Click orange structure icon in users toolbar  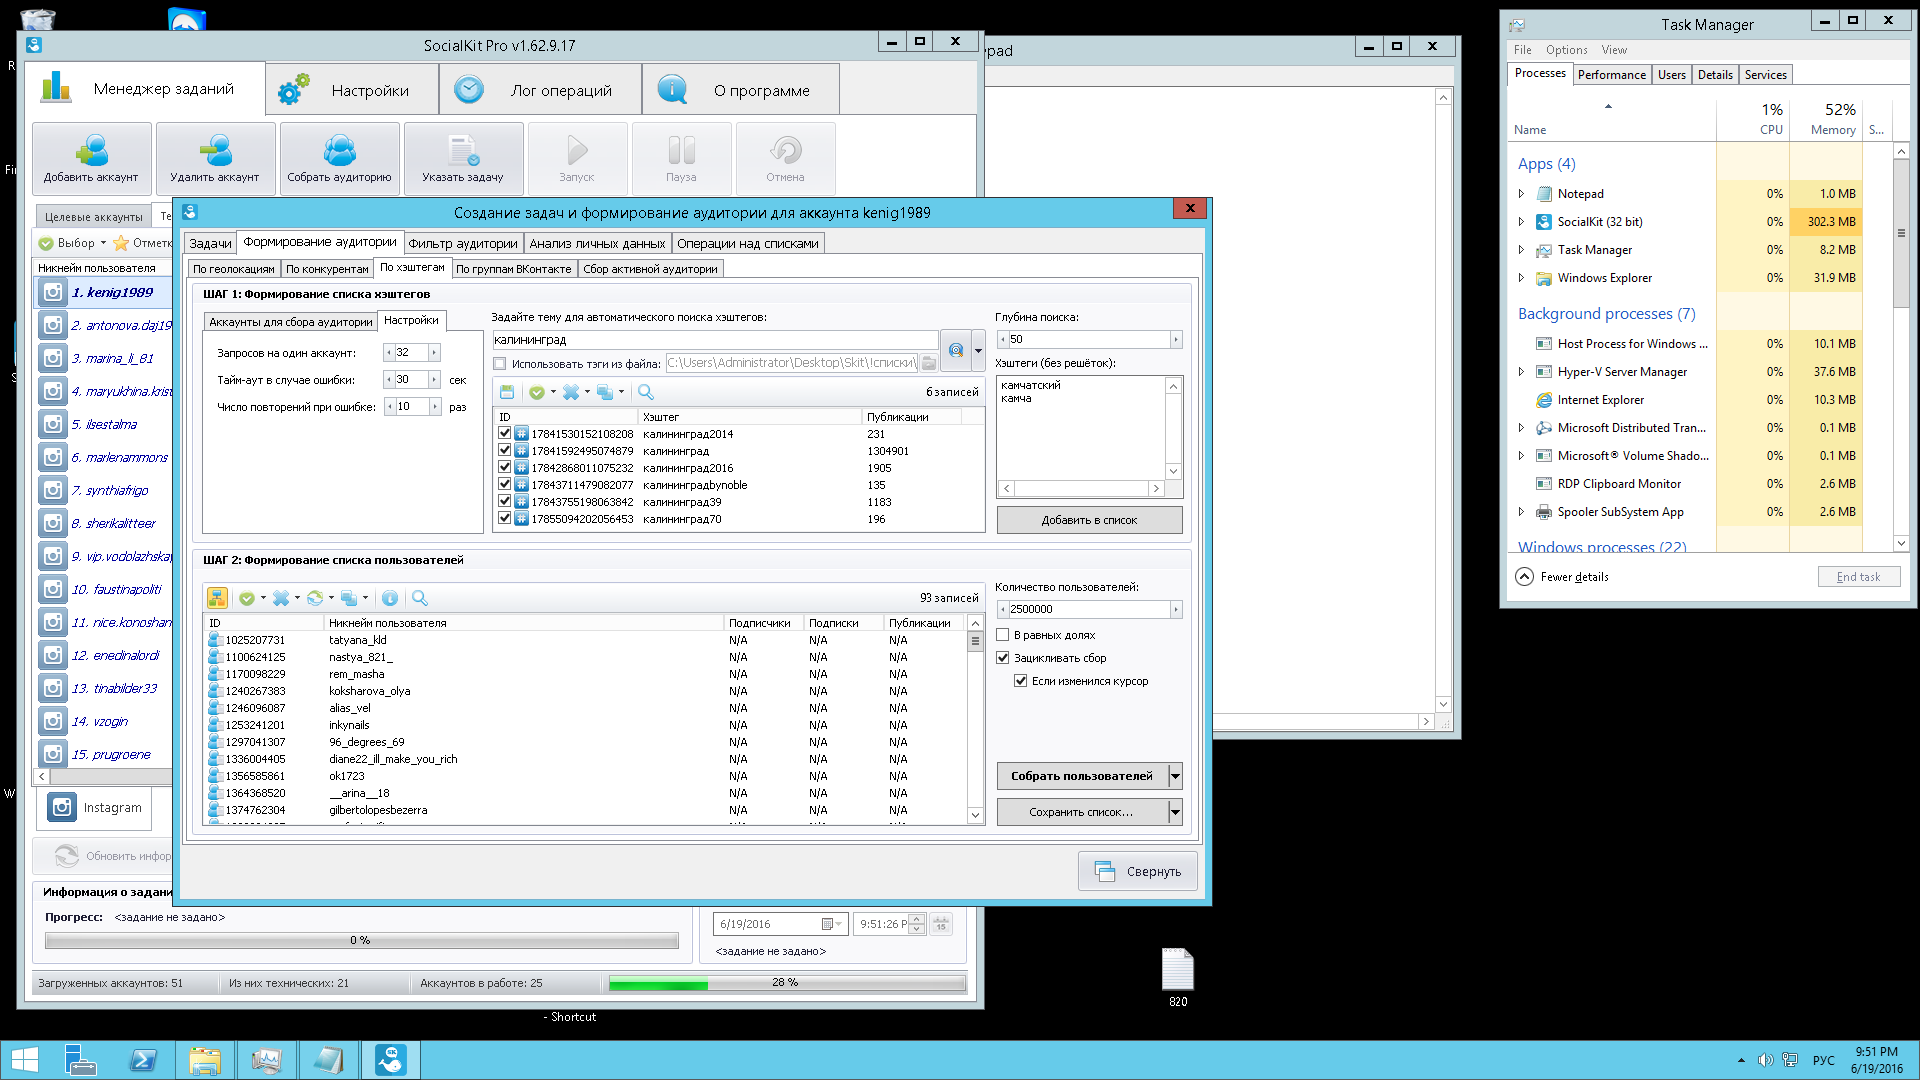217,598
